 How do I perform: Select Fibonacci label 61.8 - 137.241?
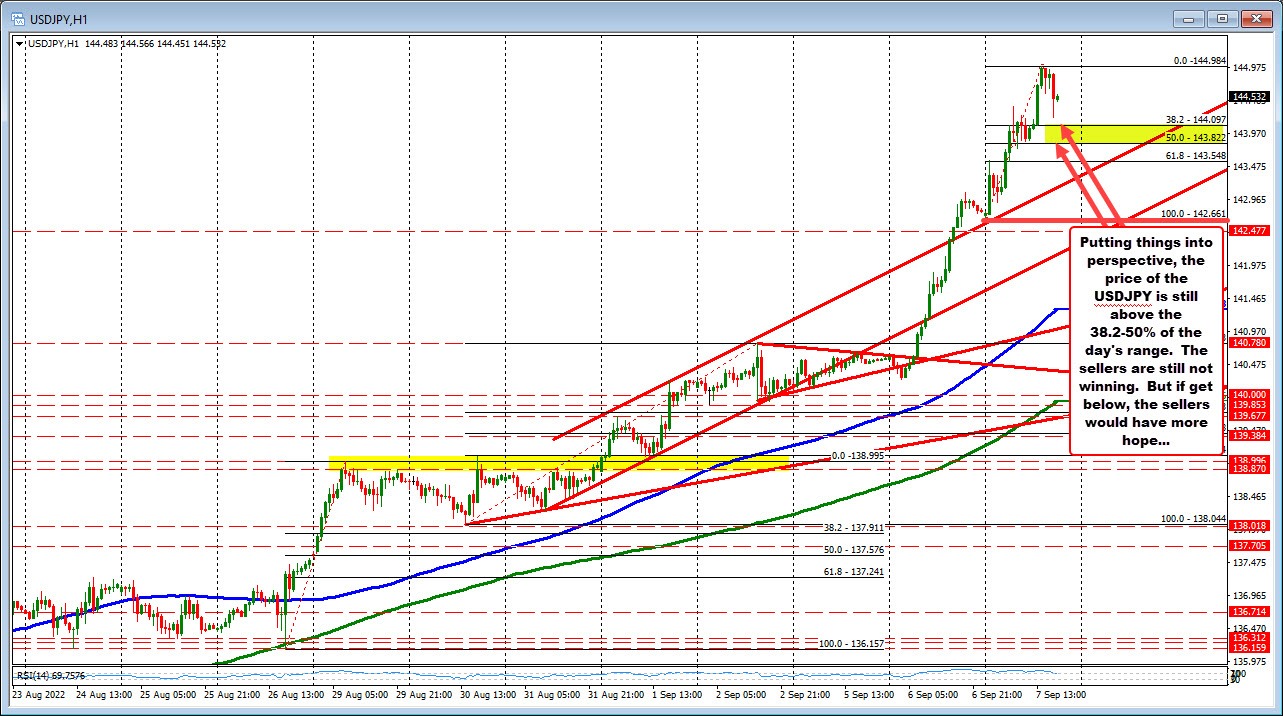coord(854,572)
